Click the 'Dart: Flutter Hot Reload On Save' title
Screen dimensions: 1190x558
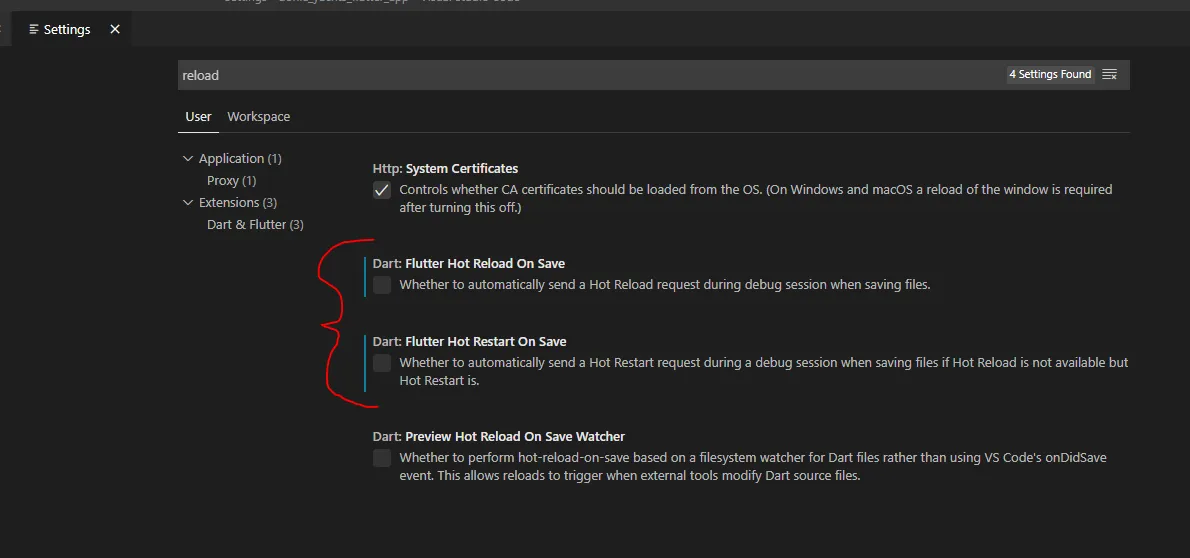coord(468,263)
